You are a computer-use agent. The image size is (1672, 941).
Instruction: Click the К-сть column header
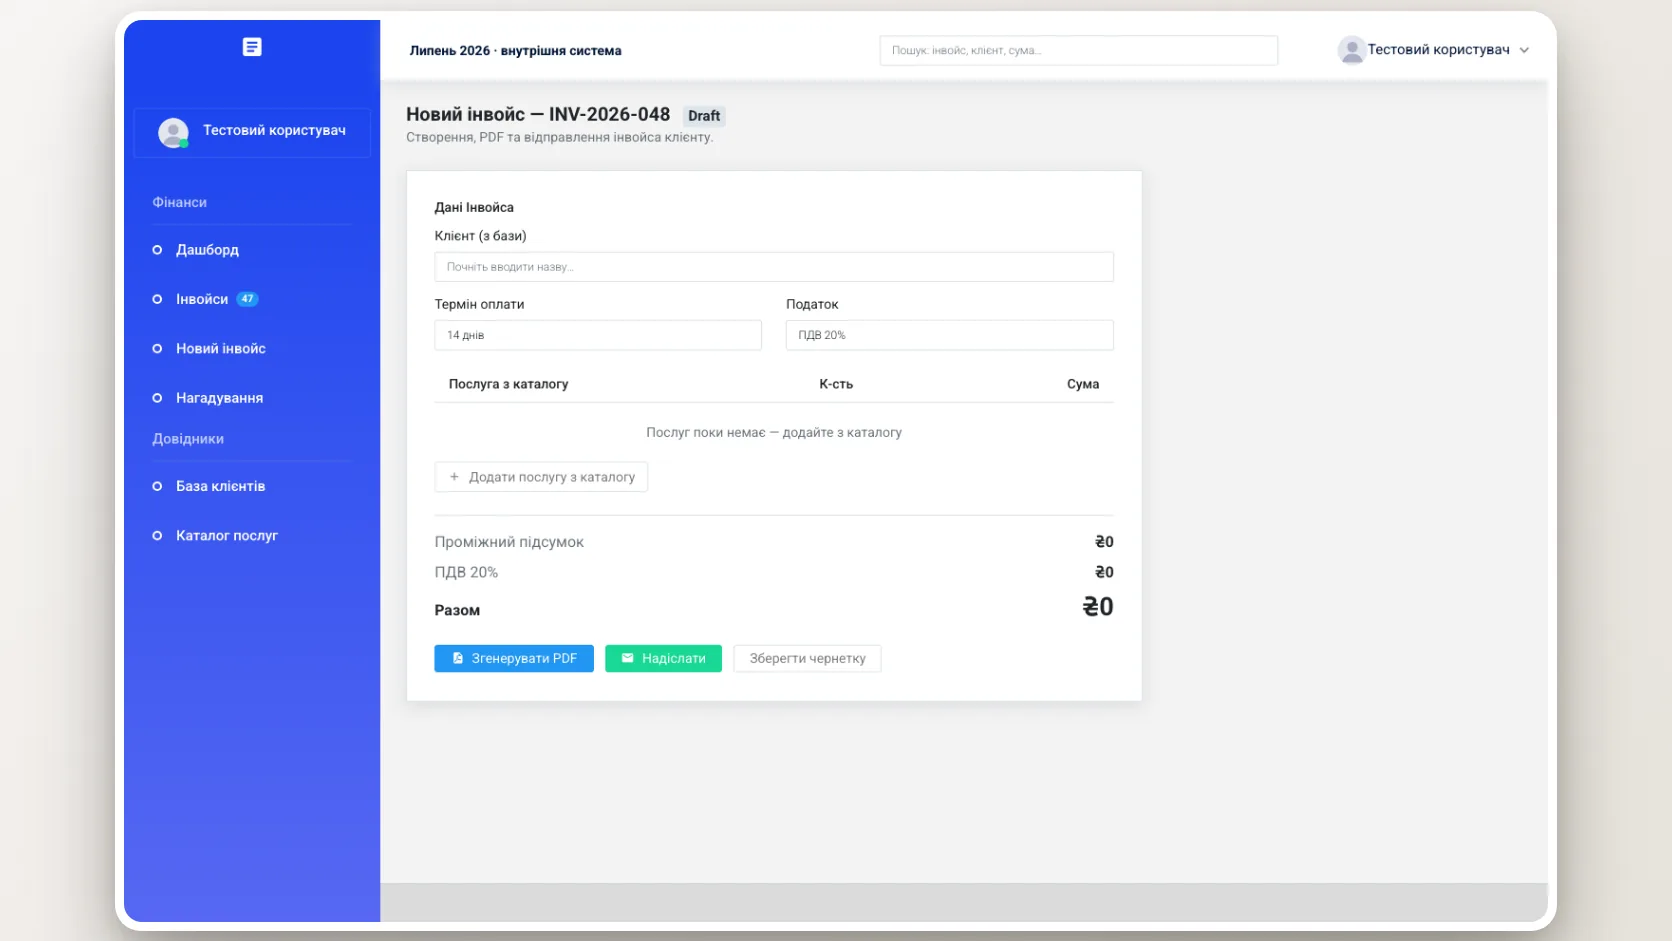836,384
